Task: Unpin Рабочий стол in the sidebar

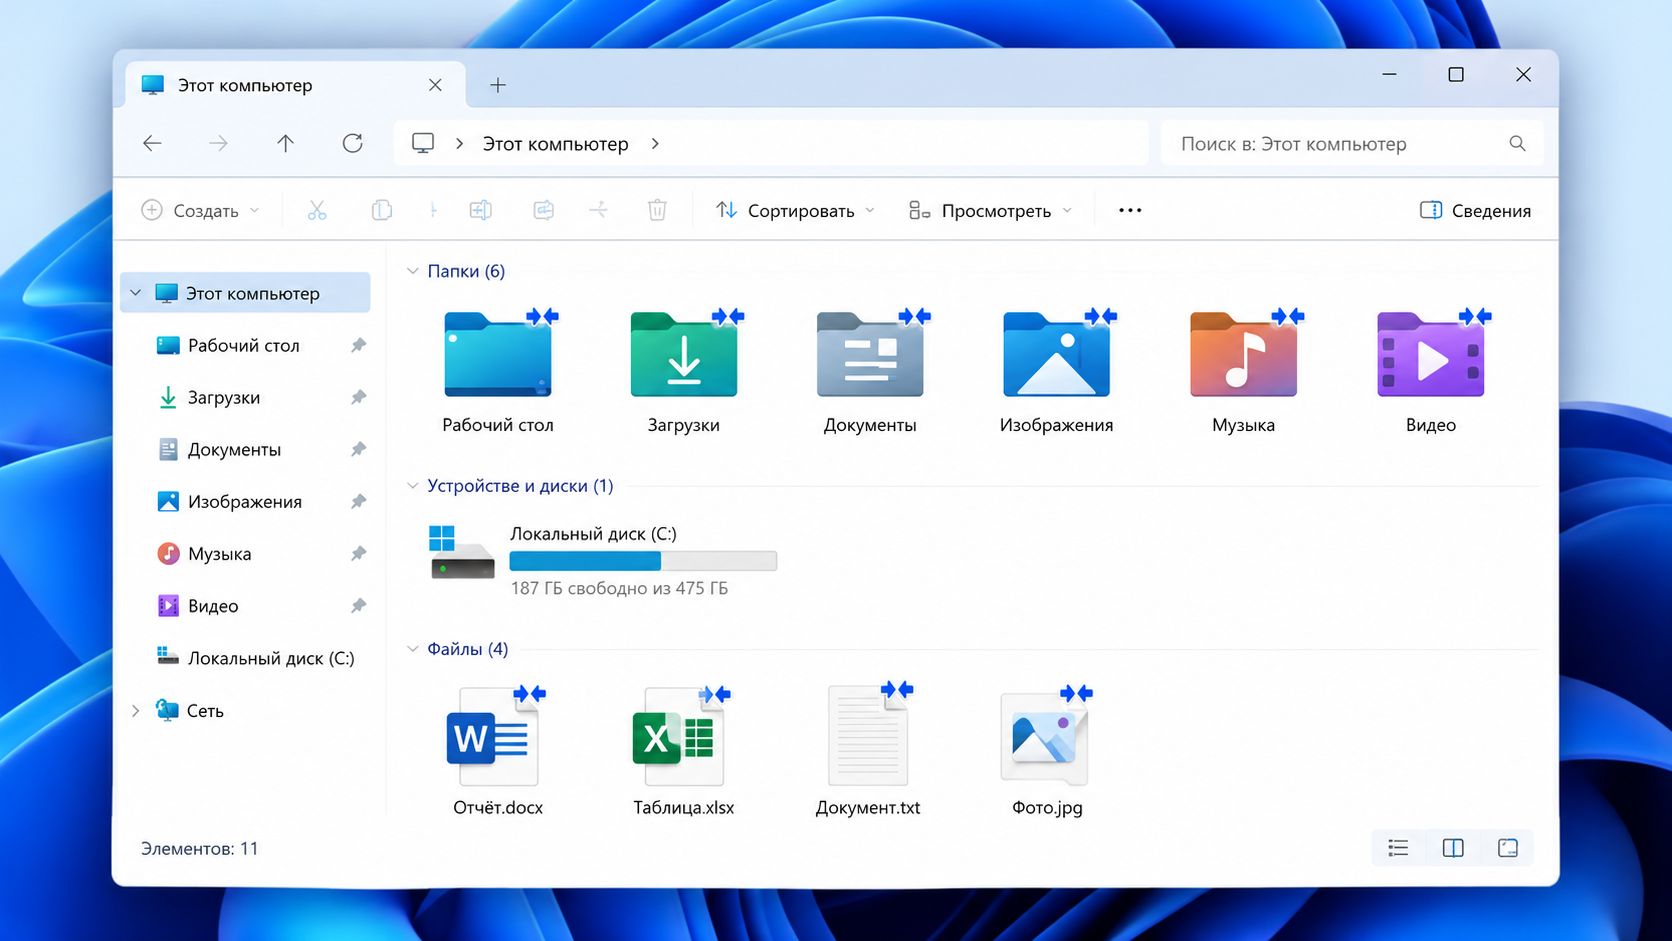Action: [358, 345]
